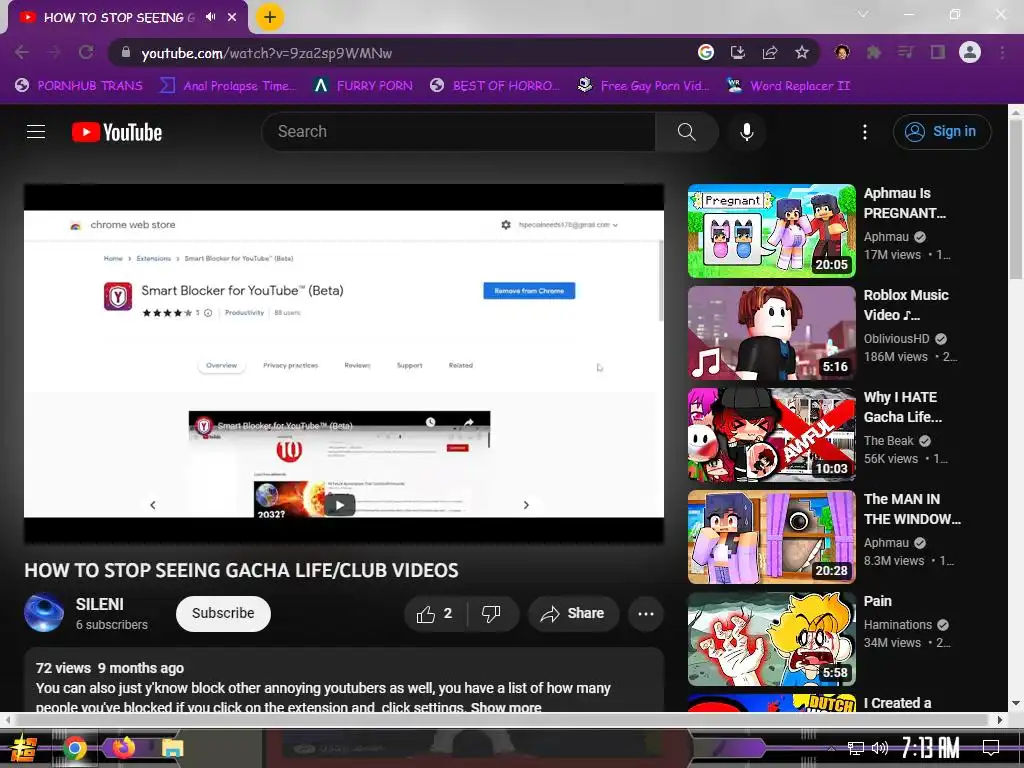
Task: Mute the tab using the speaker icon
Action: [x=210, y=17]
